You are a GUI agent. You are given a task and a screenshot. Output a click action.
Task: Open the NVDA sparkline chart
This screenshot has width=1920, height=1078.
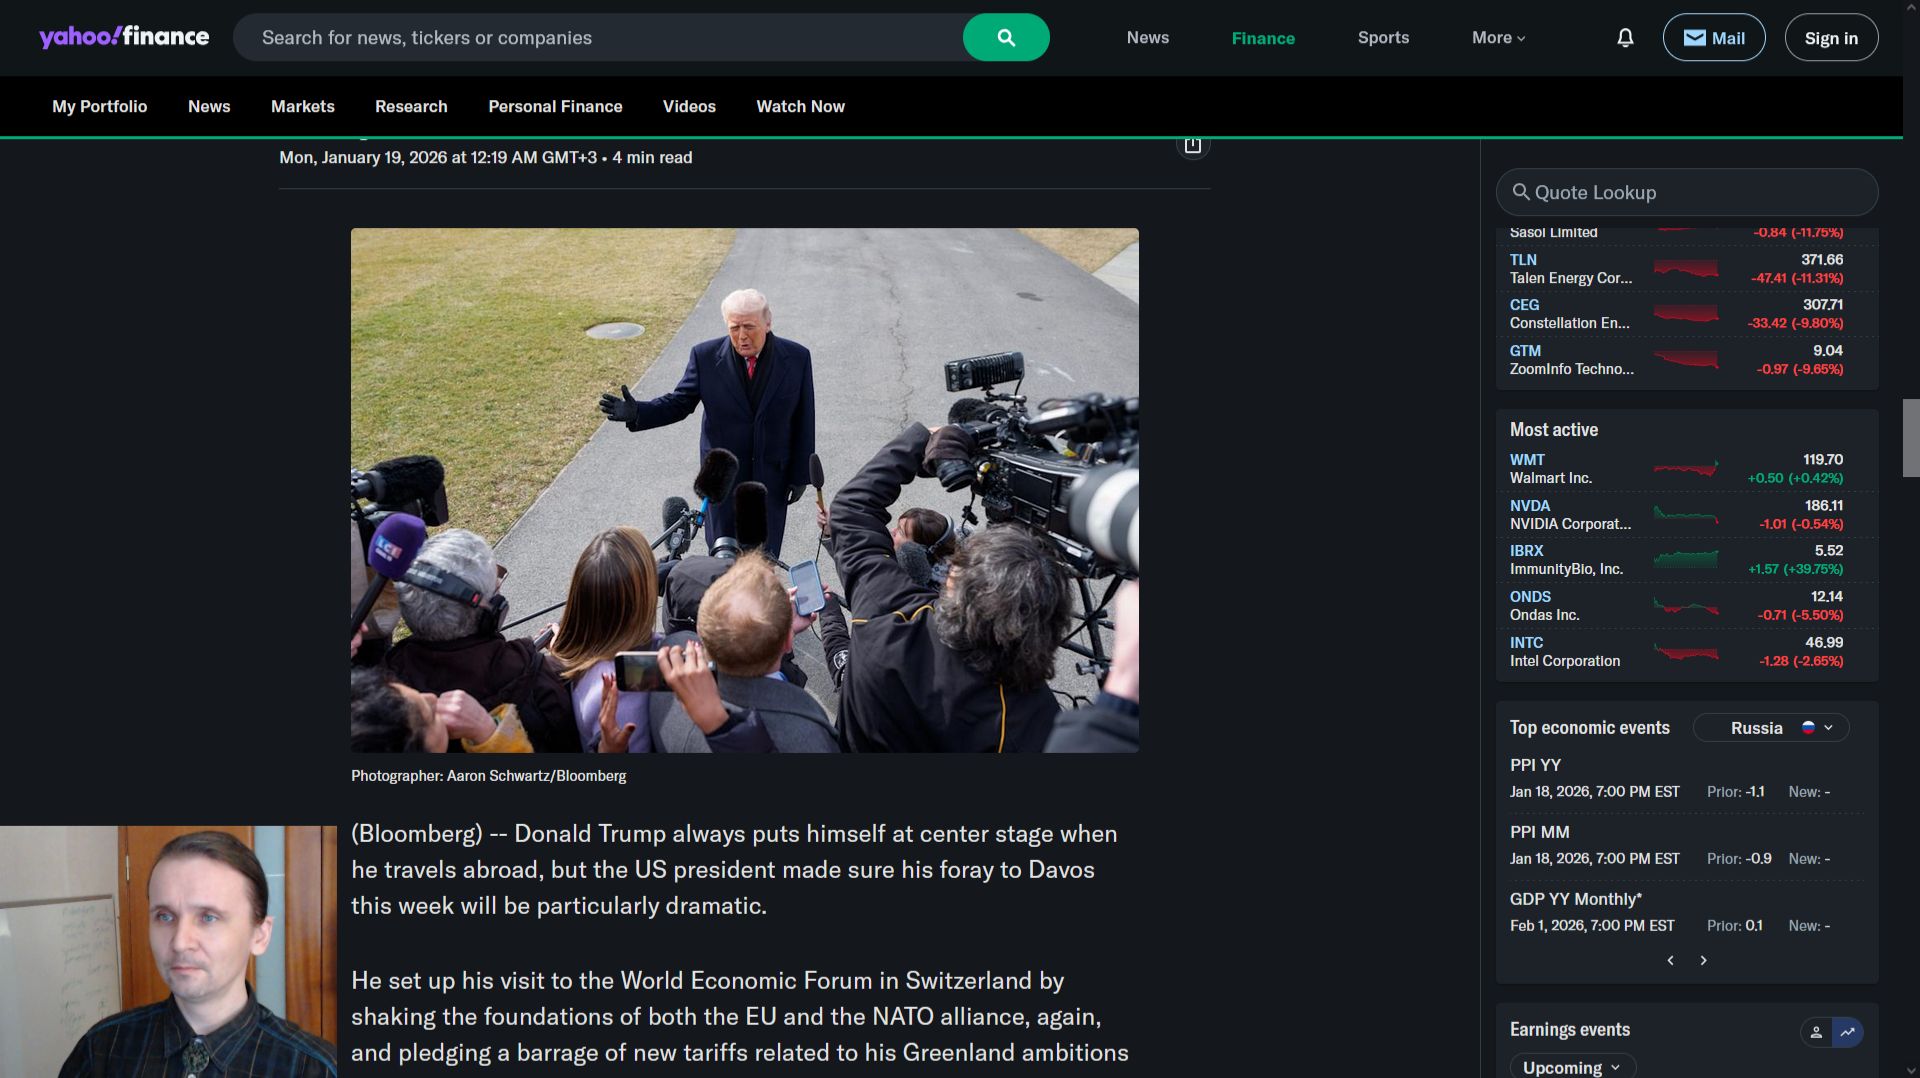click(x=1686, y=515)
